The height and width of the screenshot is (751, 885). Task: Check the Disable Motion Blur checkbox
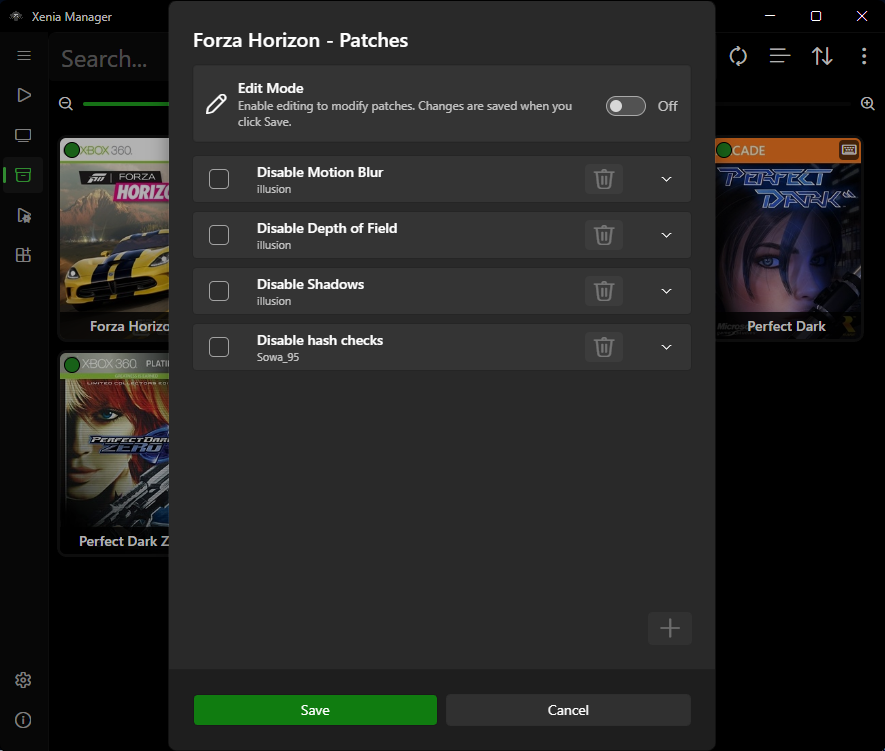(x=219, y=179)
